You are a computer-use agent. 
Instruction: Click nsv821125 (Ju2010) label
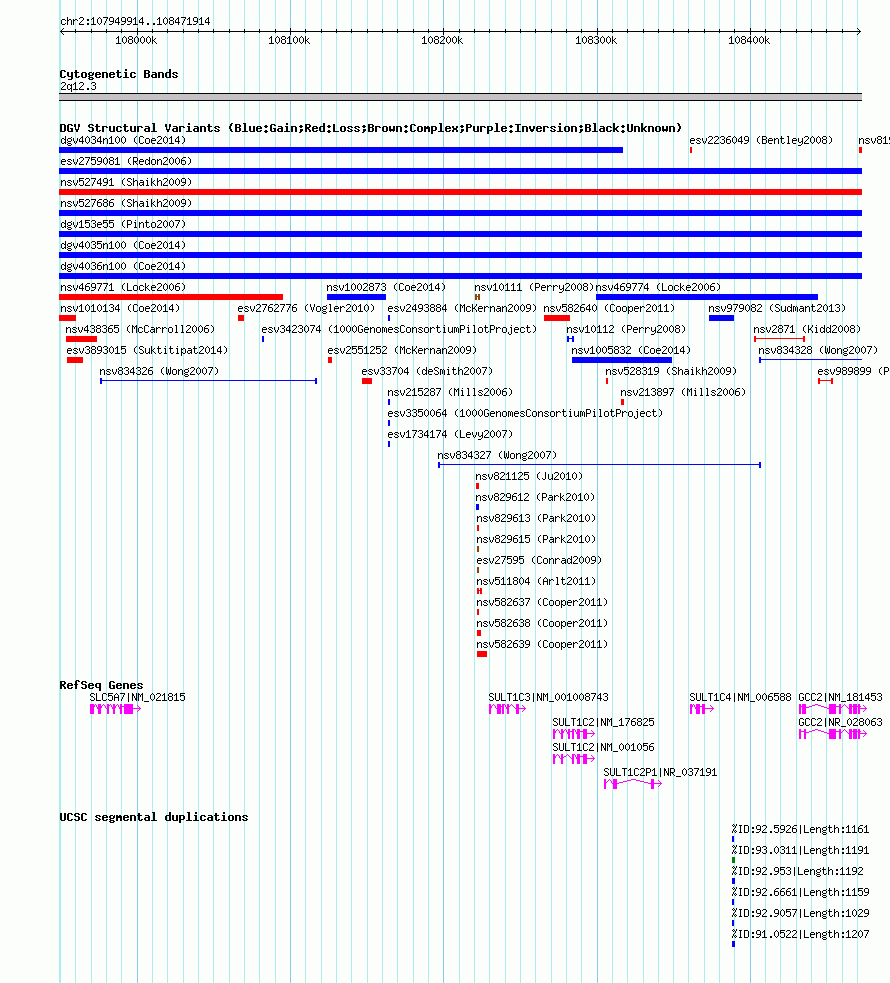[530, 476]
